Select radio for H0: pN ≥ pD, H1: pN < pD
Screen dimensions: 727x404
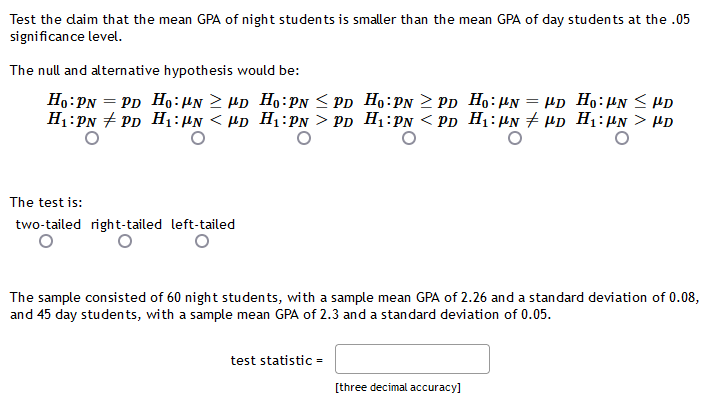tap(409, 141)
